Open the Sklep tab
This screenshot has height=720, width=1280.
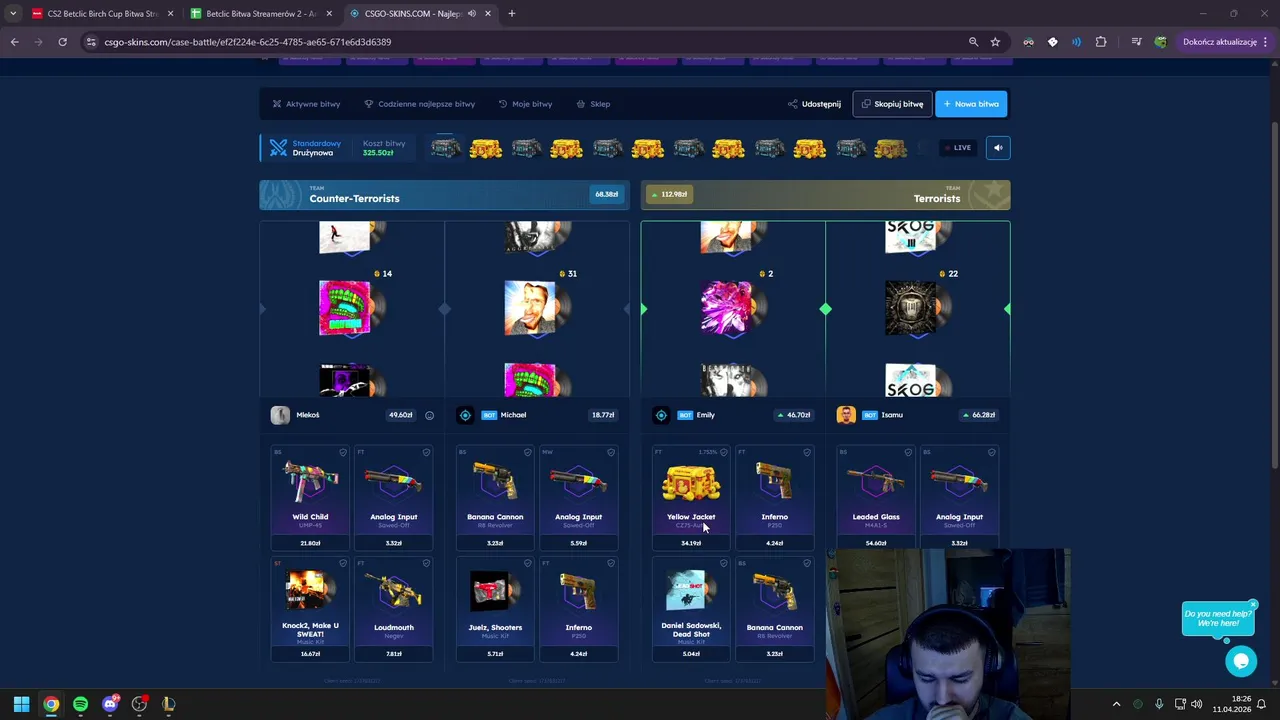pos(593,104)
